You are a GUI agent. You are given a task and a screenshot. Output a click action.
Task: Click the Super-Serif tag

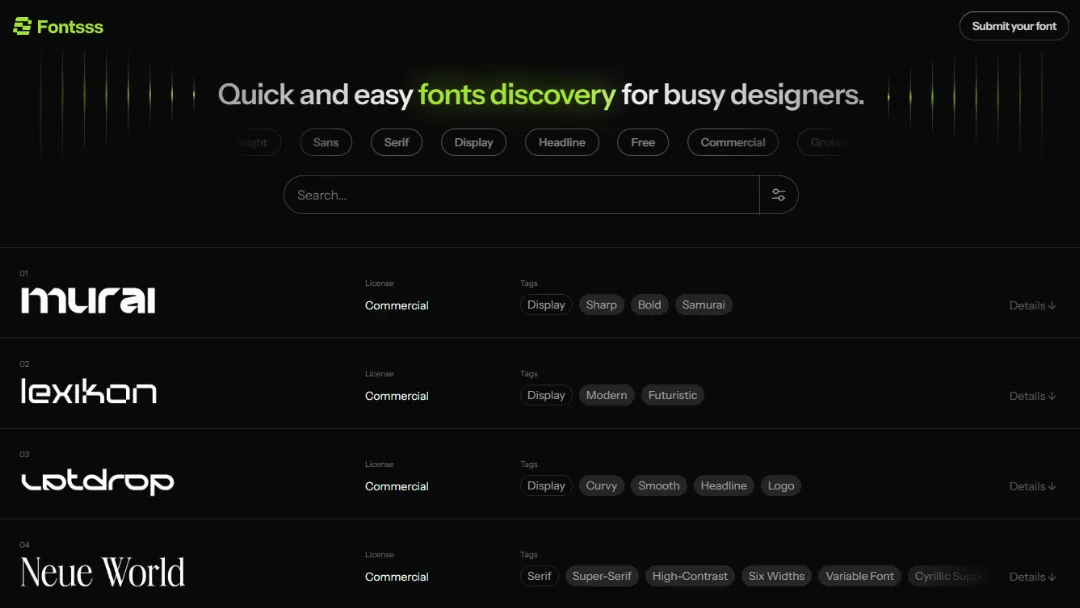click(x=601, y=576)
